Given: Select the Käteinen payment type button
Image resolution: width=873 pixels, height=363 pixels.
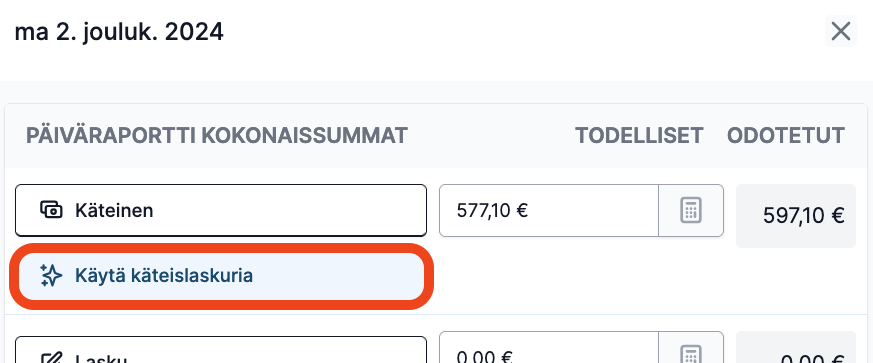Looking at the screenshot, I should coord(221,210).
